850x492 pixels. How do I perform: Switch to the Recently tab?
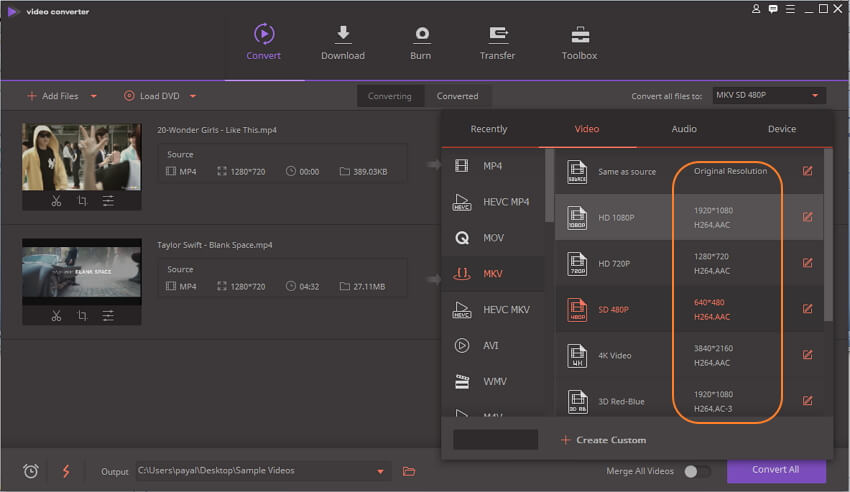(x=489, y=129)
